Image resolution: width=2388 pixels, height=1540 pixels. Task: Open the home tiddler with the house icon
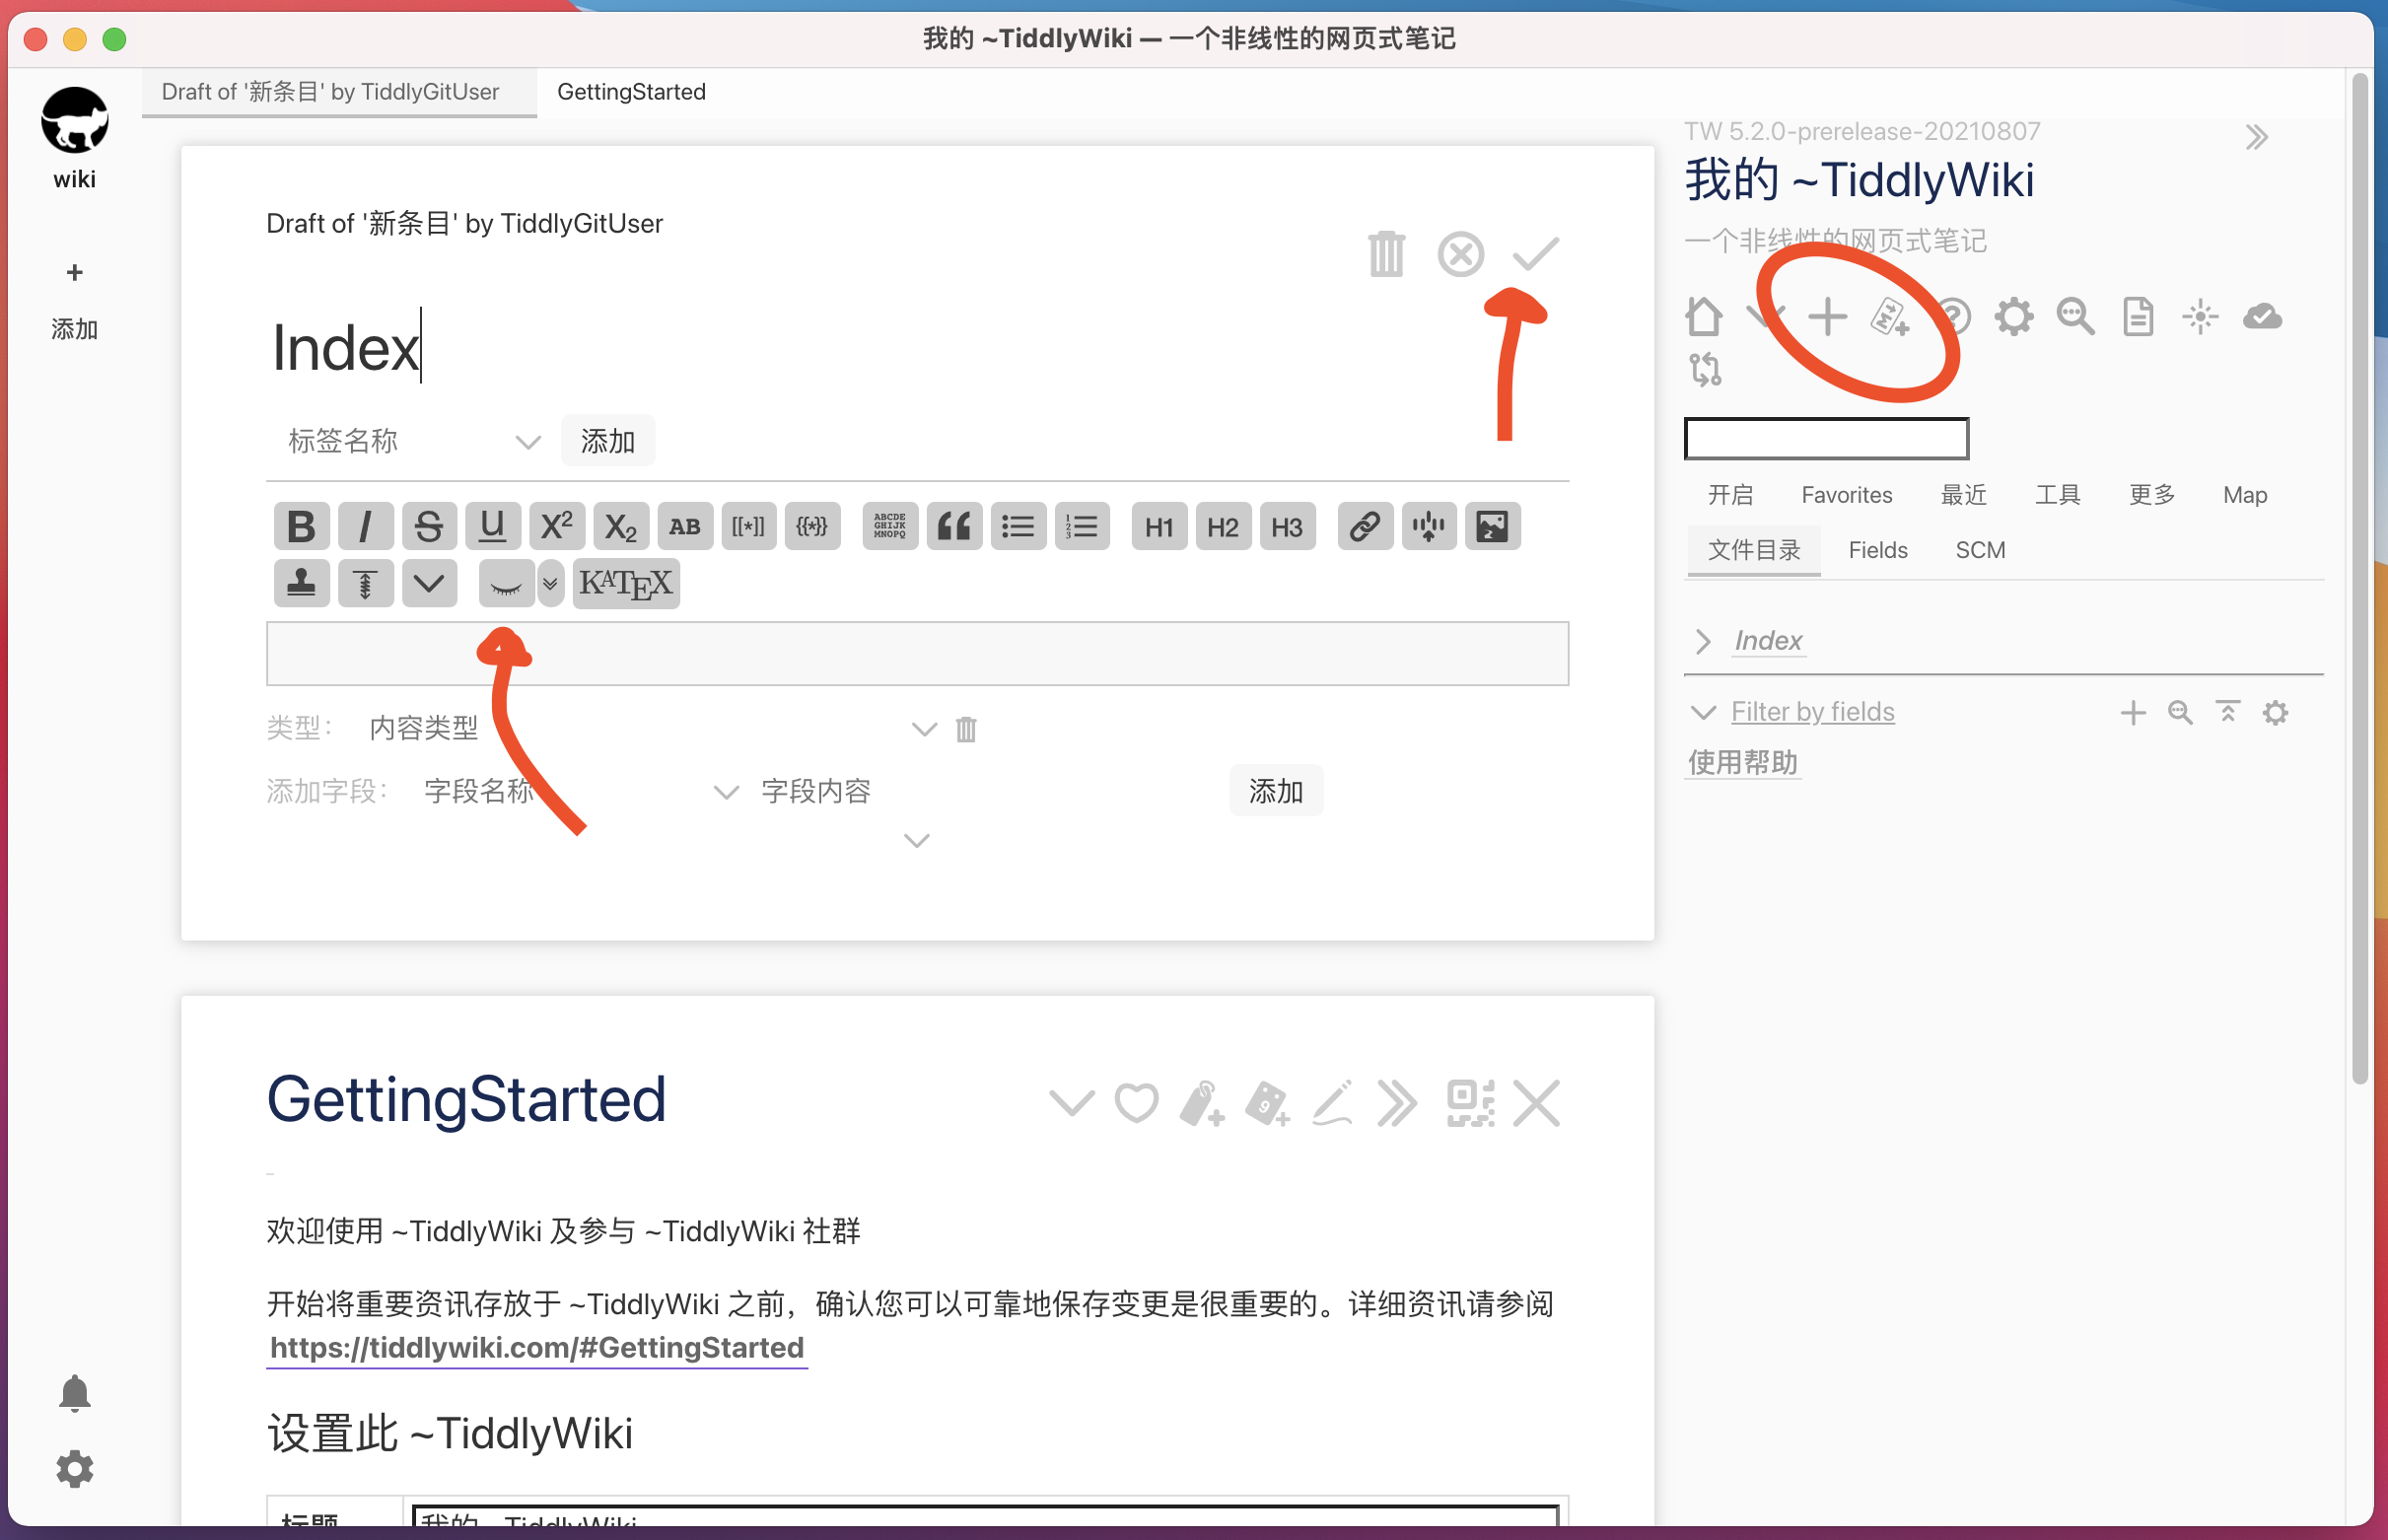tap(1703, 316)
